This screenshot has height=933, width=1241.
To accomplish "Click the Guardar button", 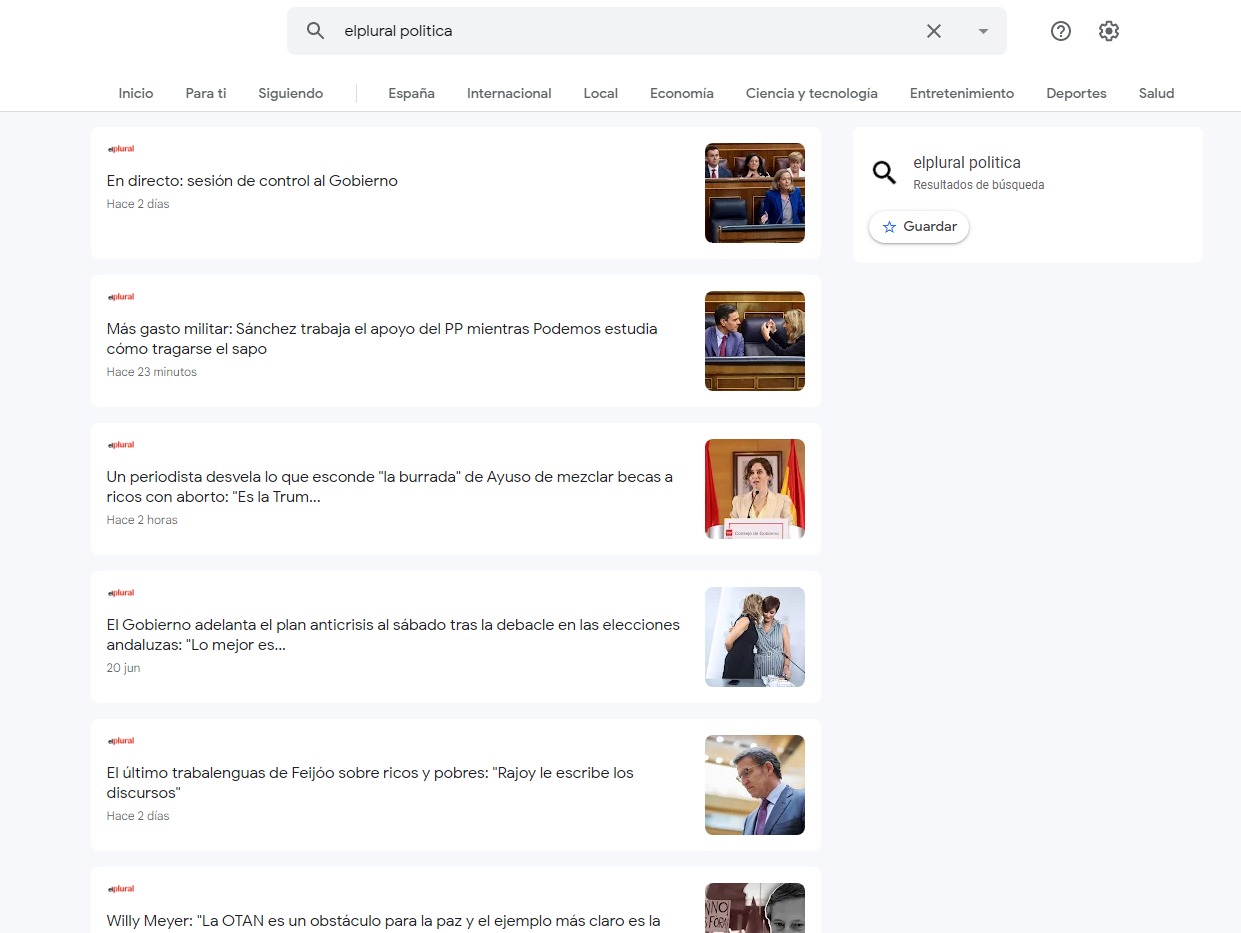I will tap(919, 227).
